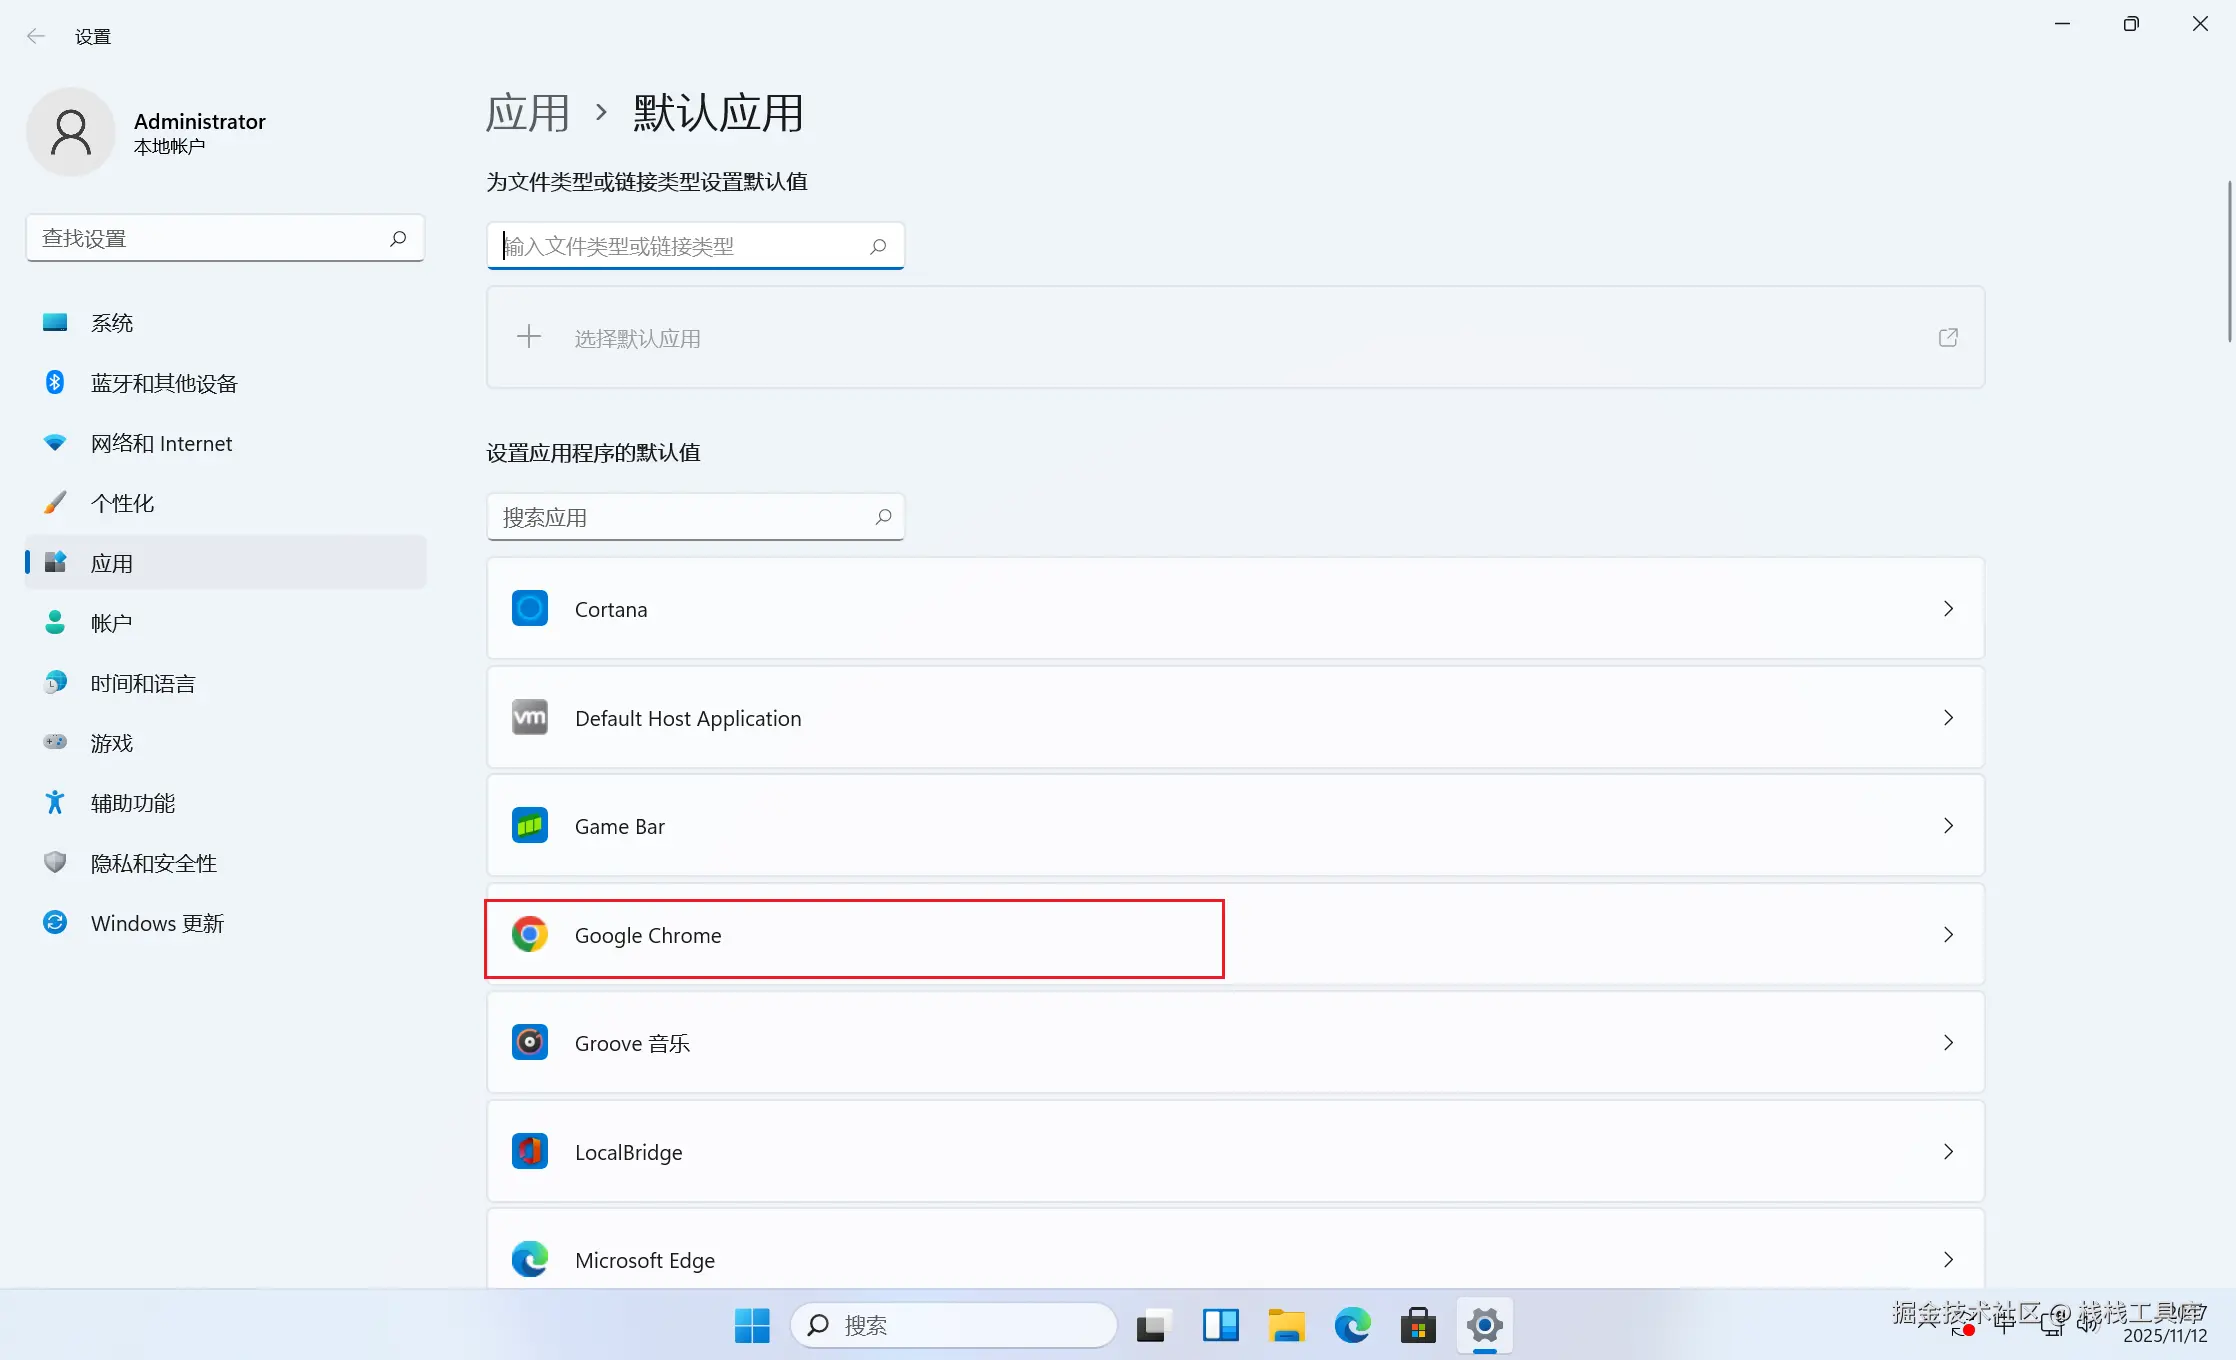Click the LocalBridge app icon
The height and width of the screenshot is (1360, 2236).
[x=530, y=1151]
